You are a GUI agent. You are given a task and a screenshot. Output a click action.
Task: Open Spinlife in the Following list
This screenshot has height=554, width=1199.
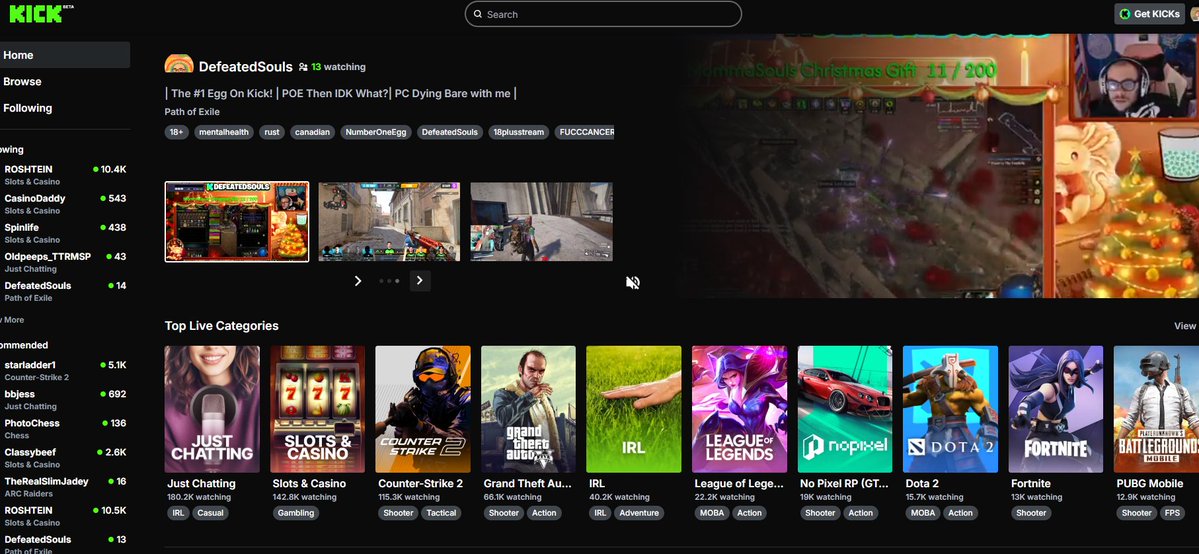click(x=64, y=233)
